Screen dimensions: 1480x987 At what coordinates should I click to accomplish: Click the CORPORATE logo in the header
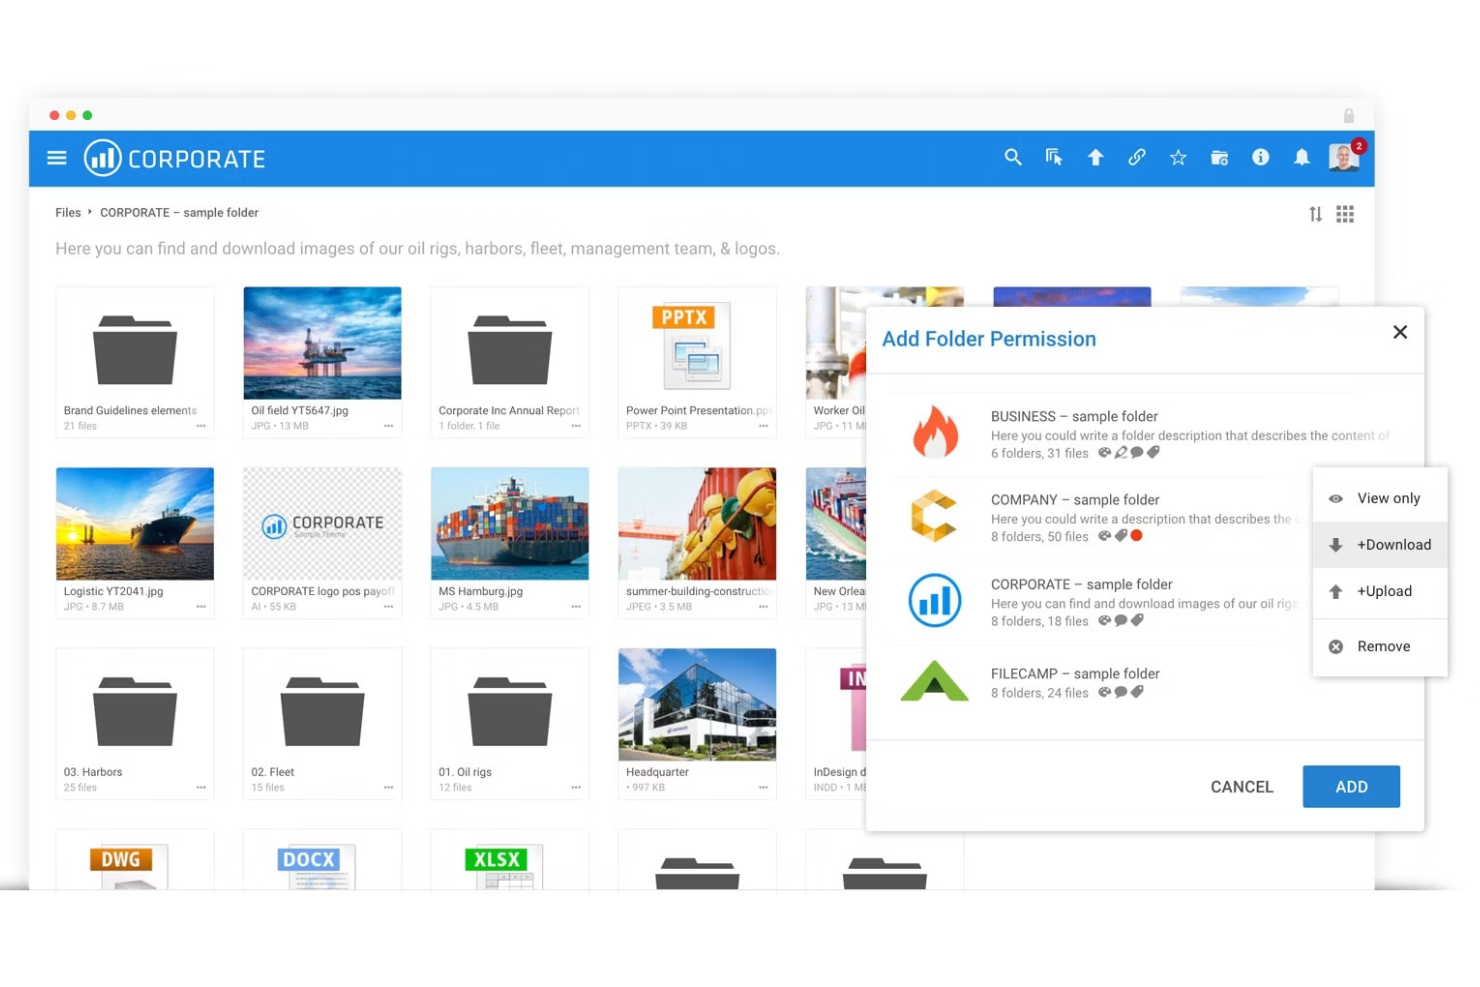coord(175,158)
